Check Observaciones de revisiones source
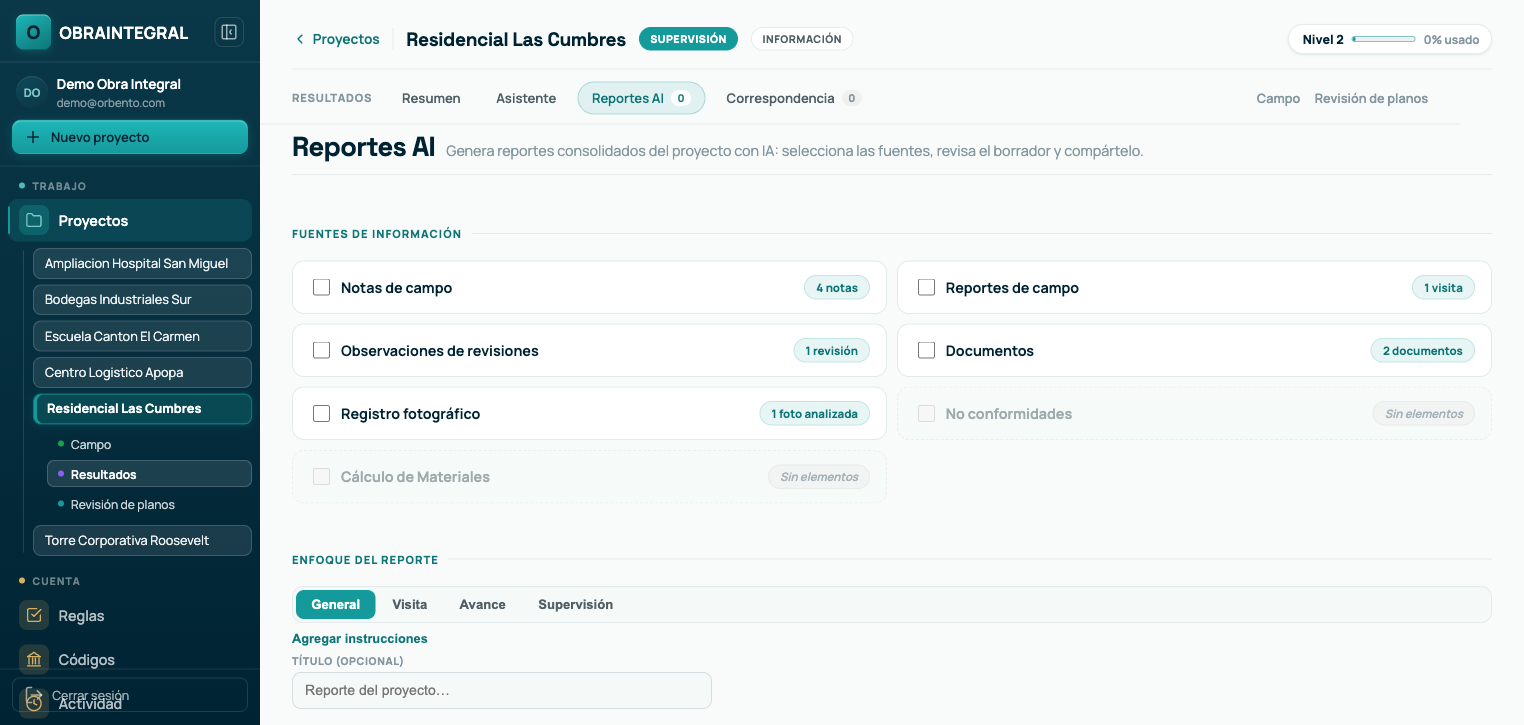Screen dimensions: 1524x725 pyautogui.click(x=321, y=350)
